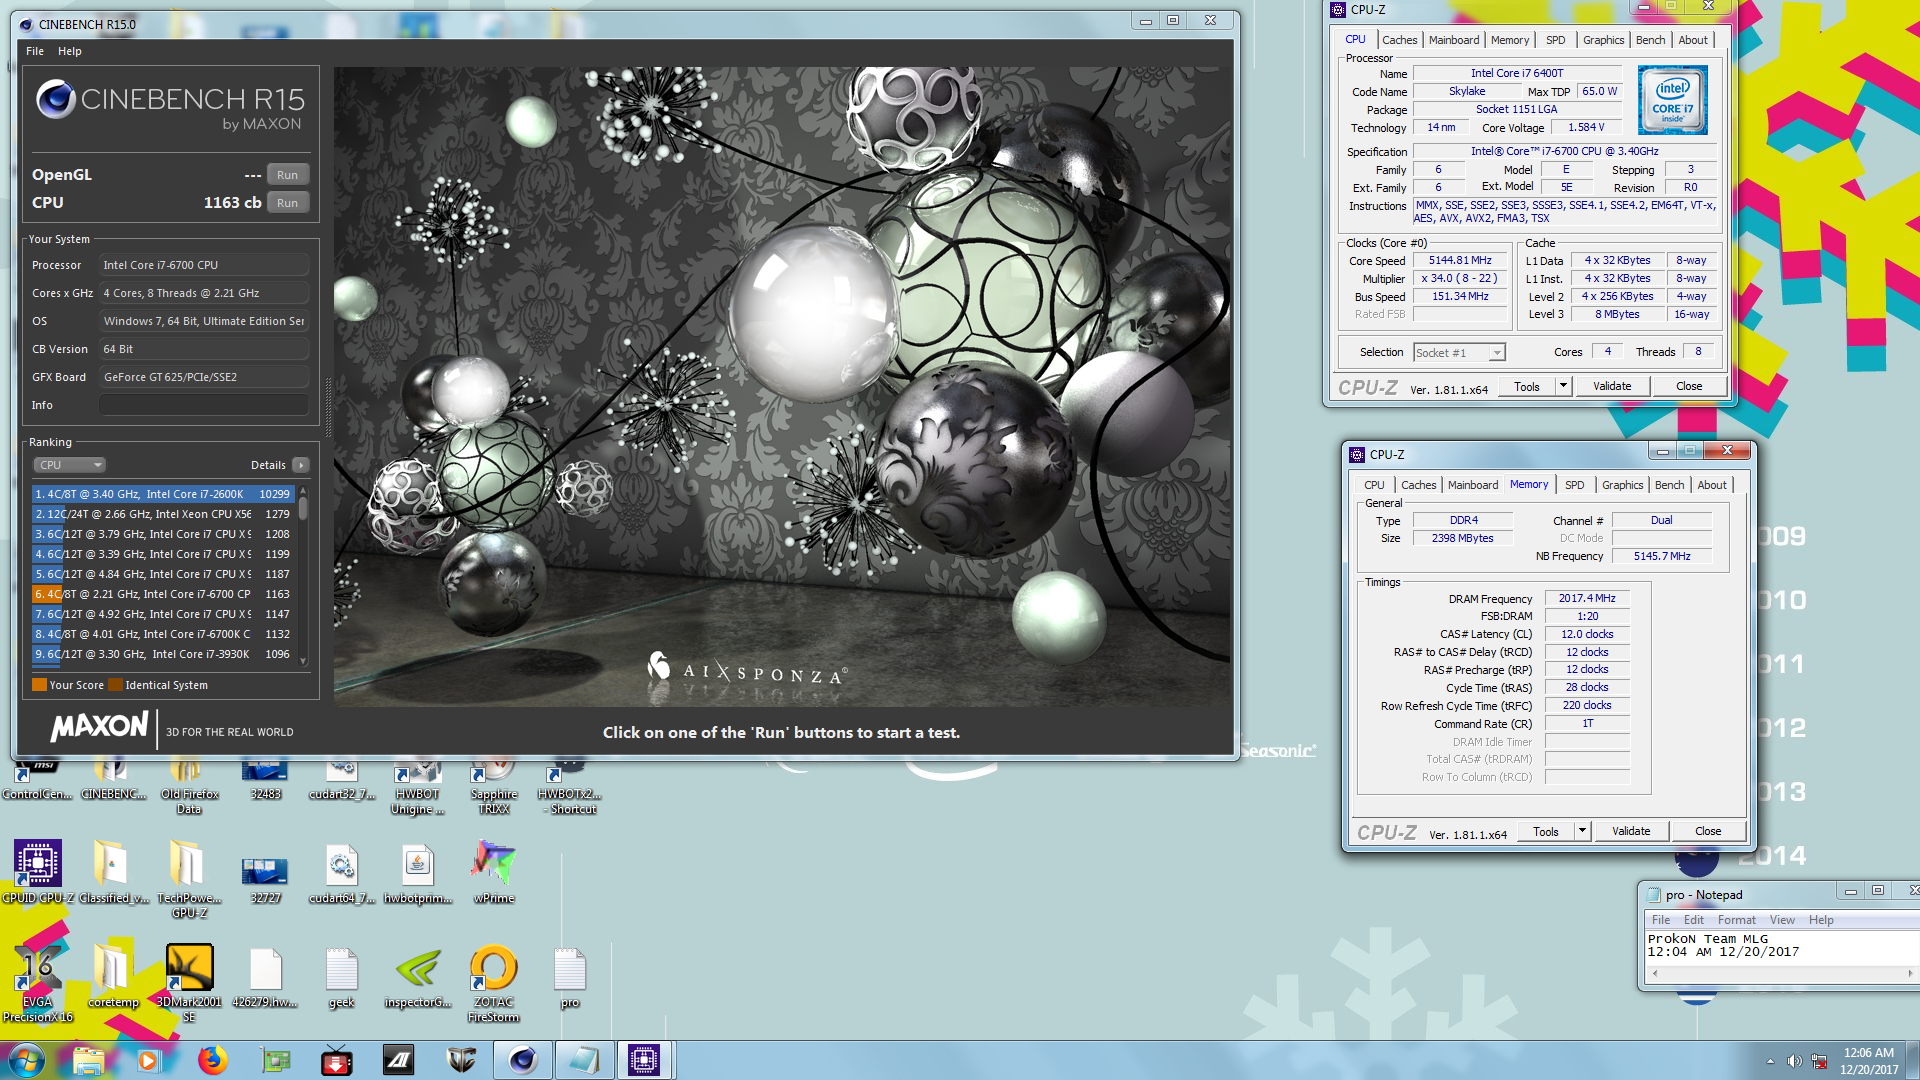Image resolution: width=1920 pixels, height=1080 pixels.
Task: Select ranking row Intel Core i7-3930K
Action: [x=163, y=654]
